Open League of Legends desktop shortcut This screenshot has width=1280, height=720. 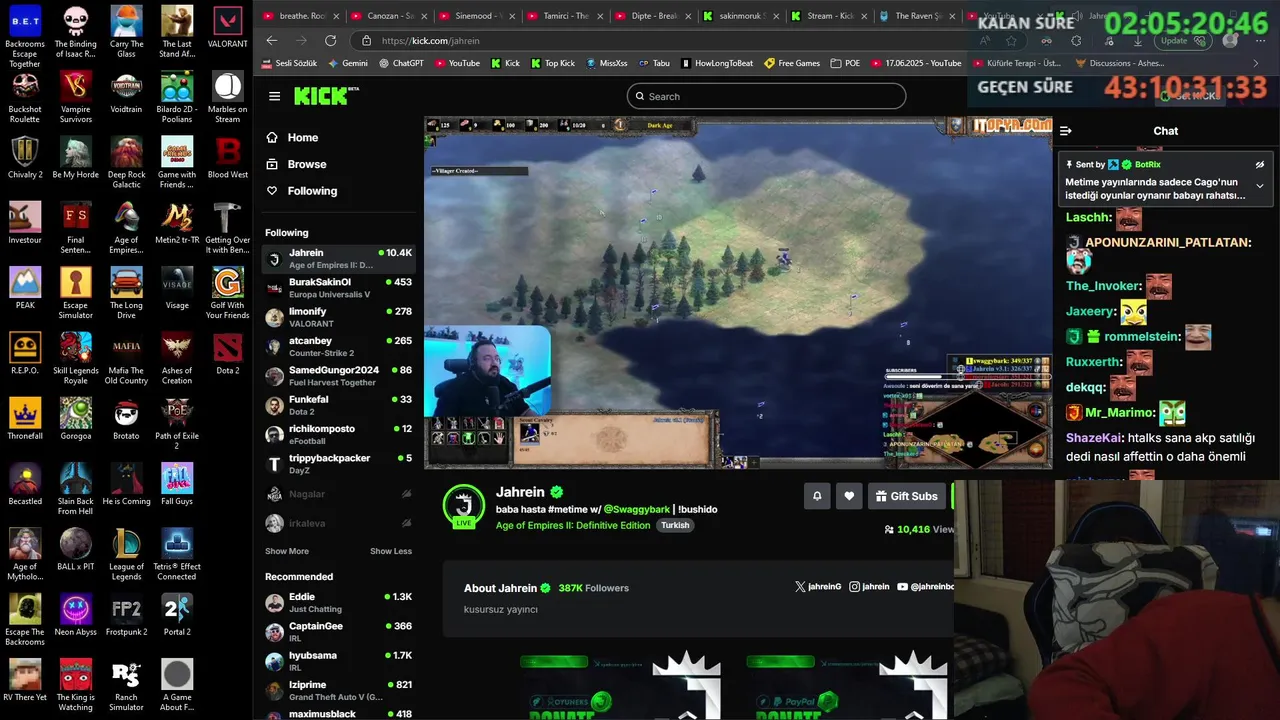pos(126,555)
